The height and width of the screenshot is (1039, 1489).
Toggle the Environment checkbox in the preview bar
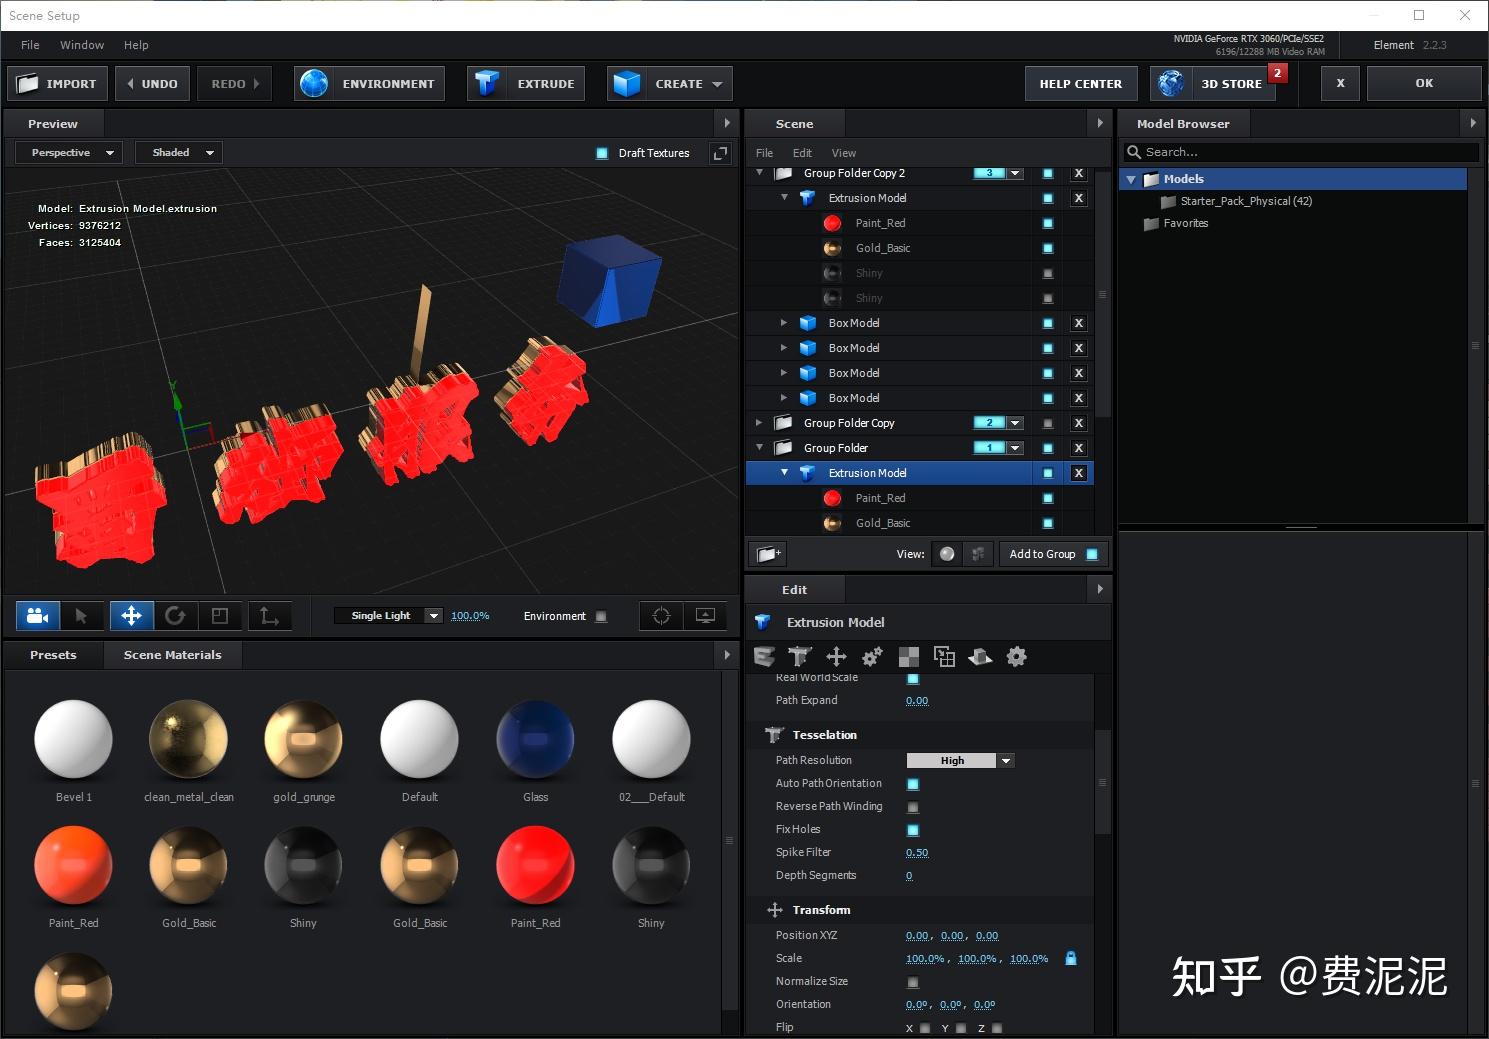tap(601, 616)
